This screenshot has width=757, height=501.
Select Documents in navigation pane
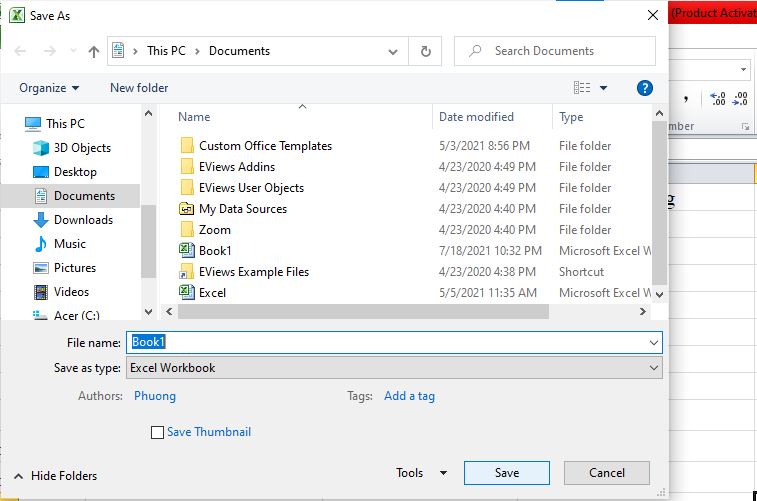point(84,196)
